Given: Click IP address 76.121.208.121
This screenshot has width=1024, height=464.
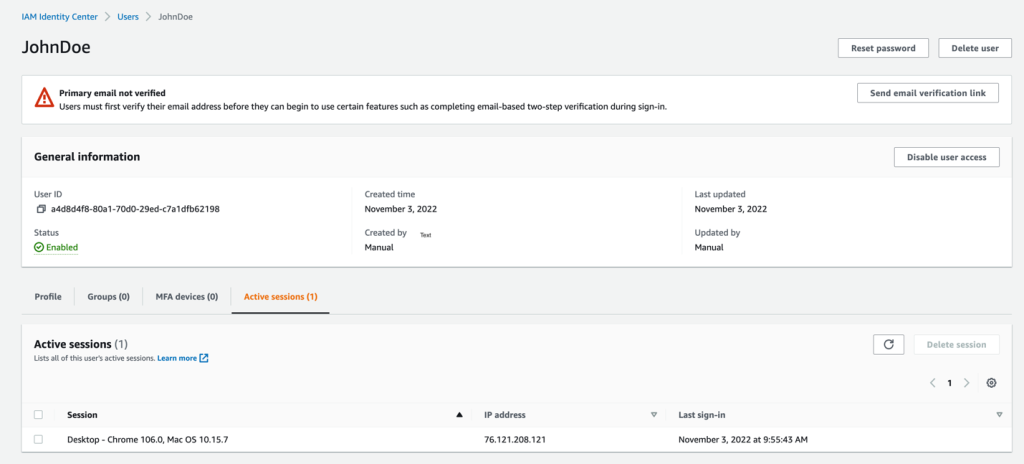Looking at the screenshot, I should (515, 440).
